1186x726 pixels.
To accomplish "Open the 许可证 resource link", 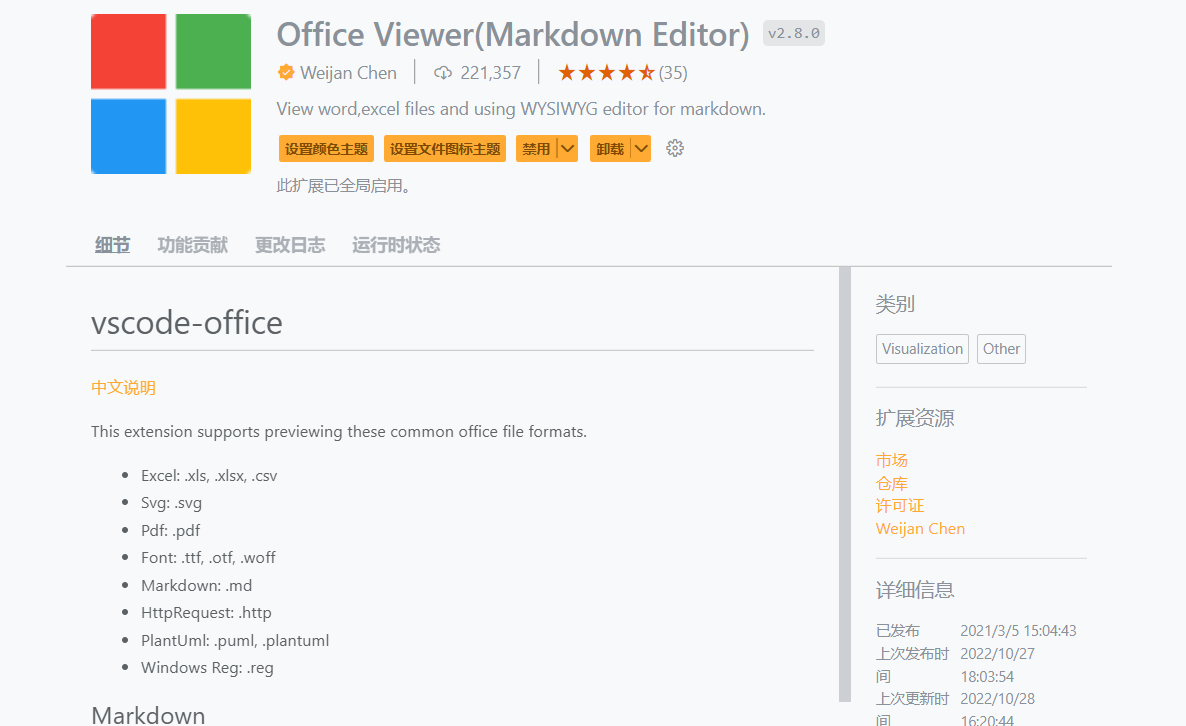I will tap(900, 506).
